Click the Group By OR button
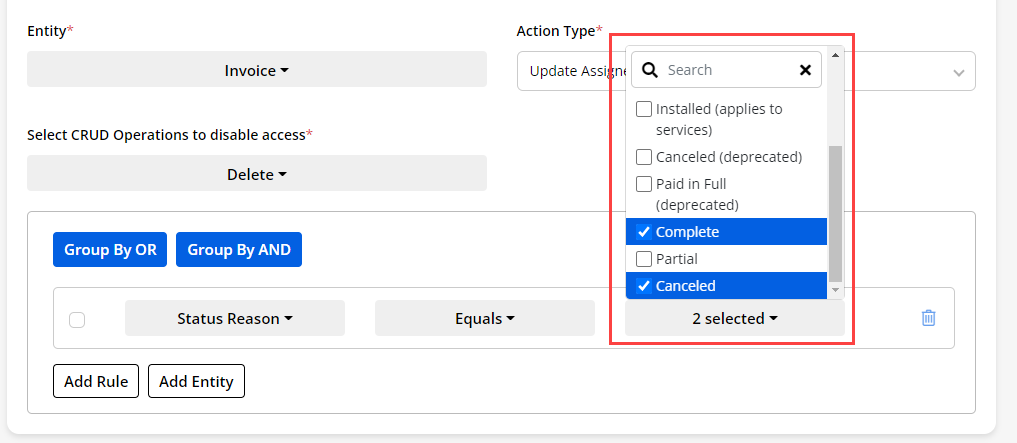The width and height of the screenshot is (1017, 443). 110,250
